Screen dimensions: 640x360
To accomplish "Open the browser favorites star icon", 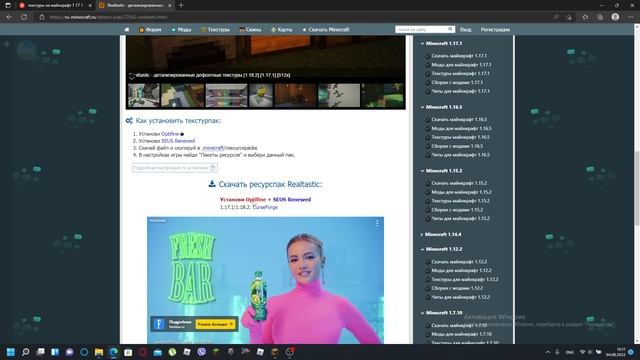I will click(585, 17).
